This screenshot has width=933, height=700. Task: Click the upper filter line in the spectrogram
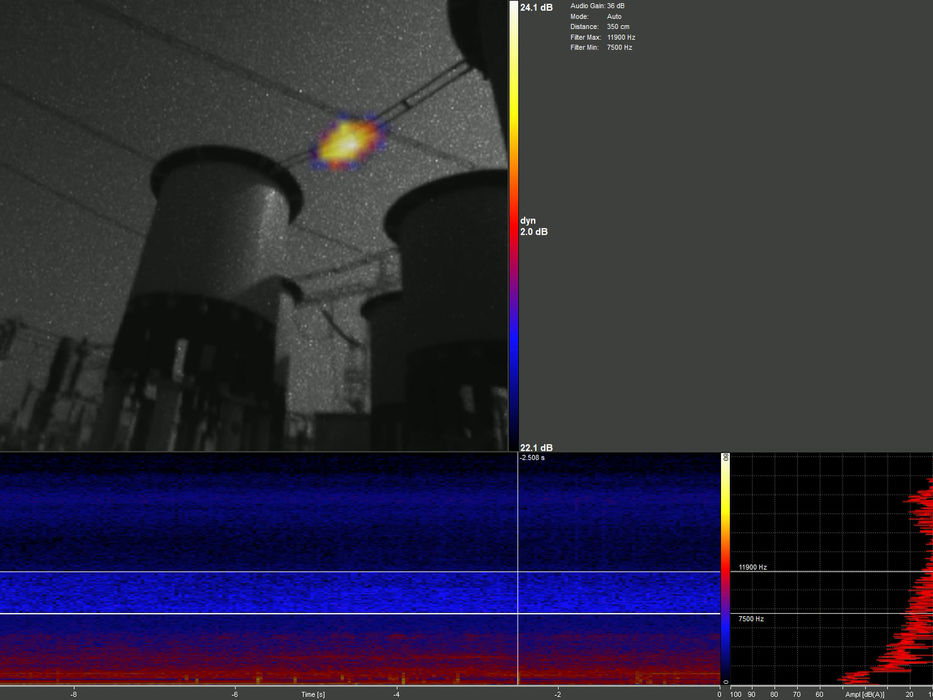360,572
